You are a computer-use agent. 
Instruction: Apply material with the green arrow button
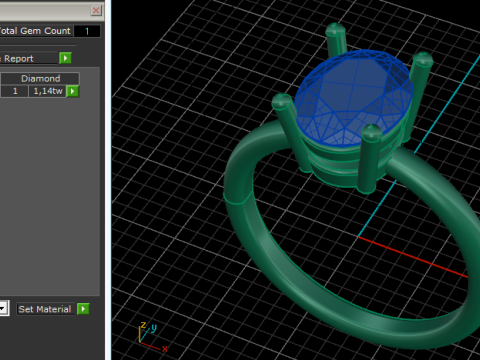83,309
